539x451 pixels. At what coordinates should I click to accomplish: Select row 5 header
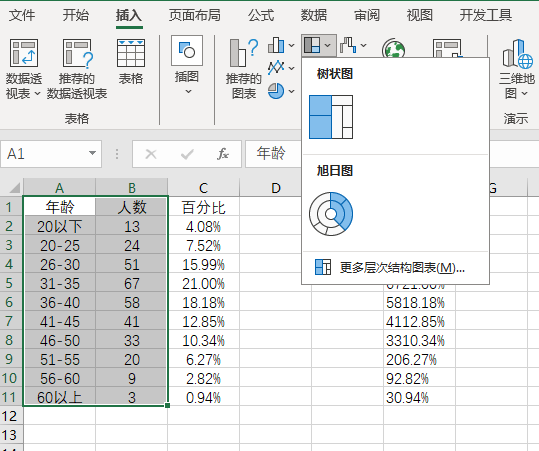coord(11,283)
